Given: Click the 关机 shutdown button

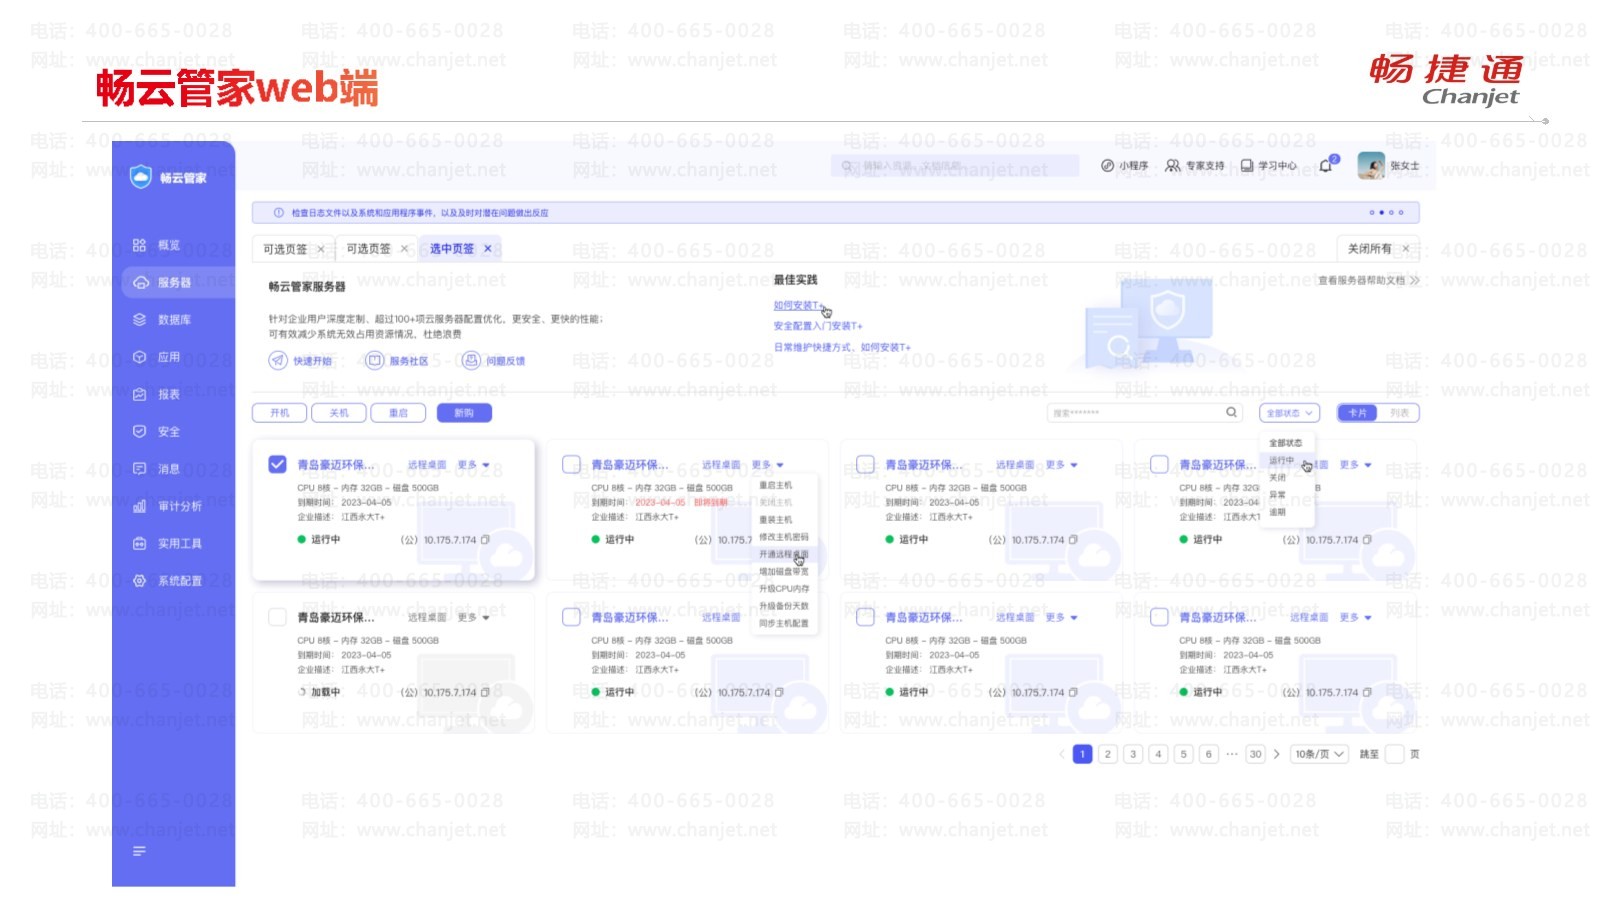Looking at the screenshot, I should tap(339, 413).
